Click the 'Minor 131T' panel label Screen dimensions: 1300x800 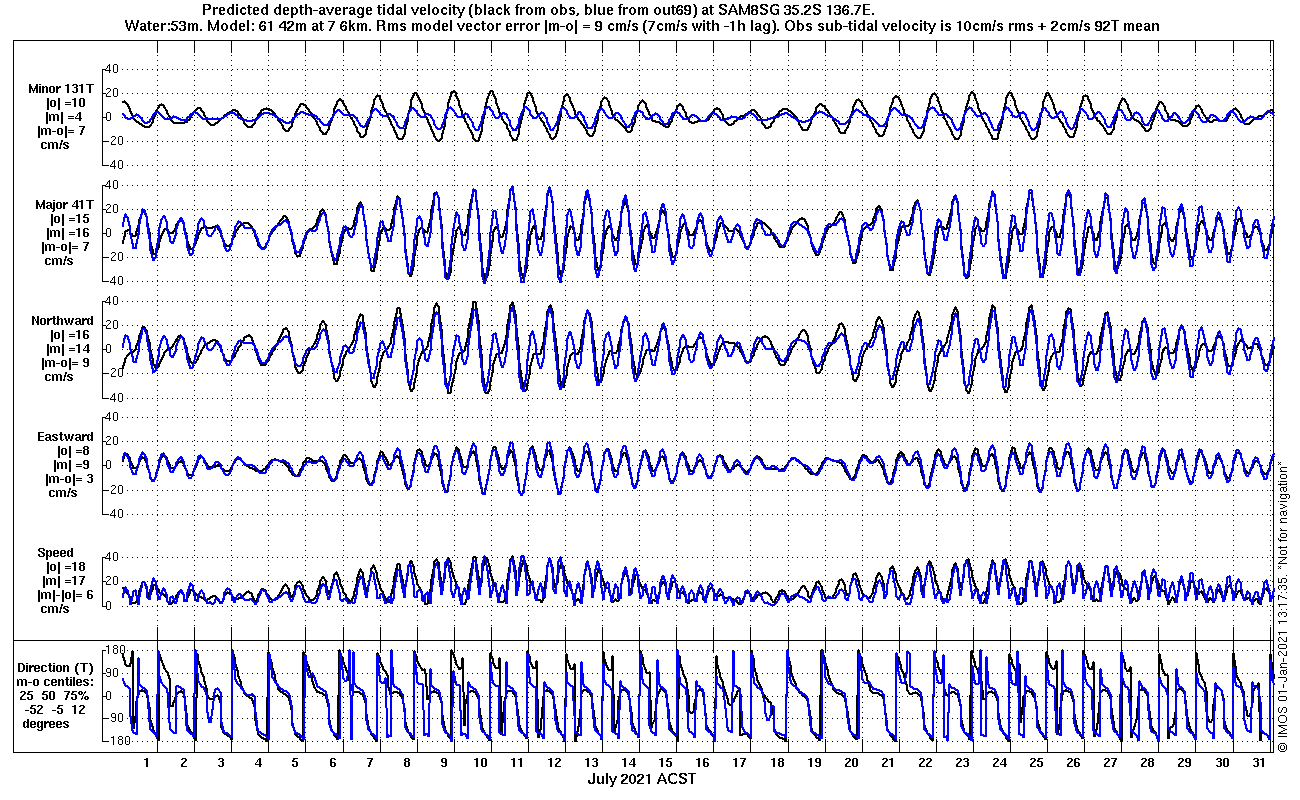(x=63, y=89)
